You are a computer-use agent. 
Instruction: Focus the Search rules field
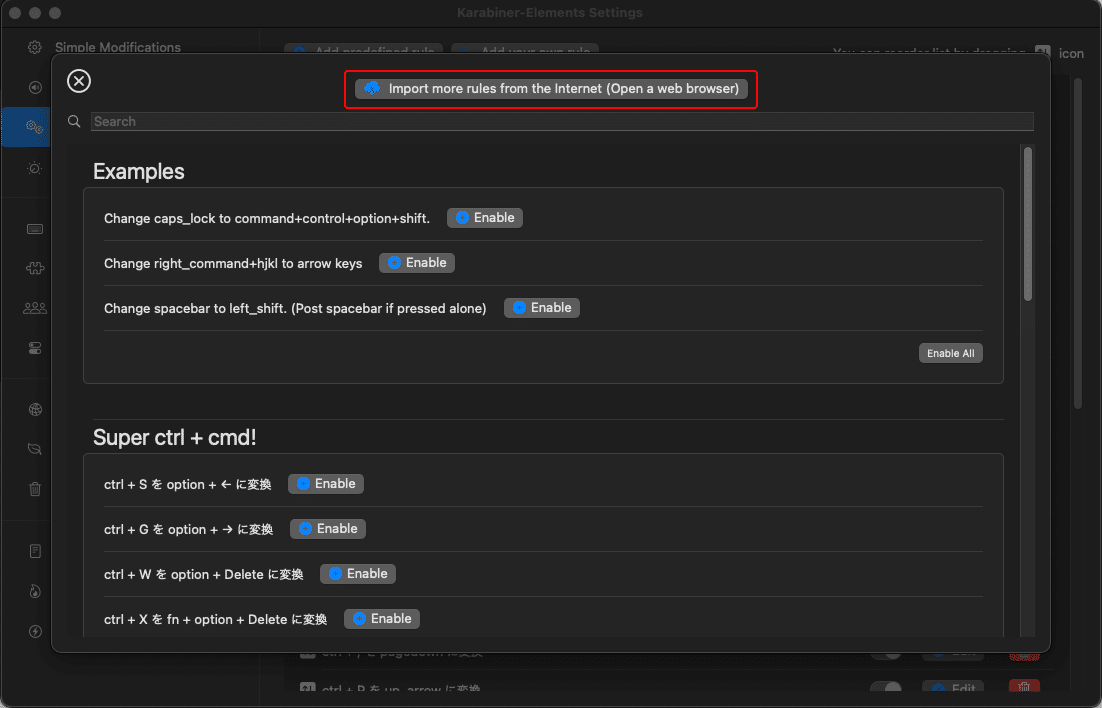click(562, 122)
